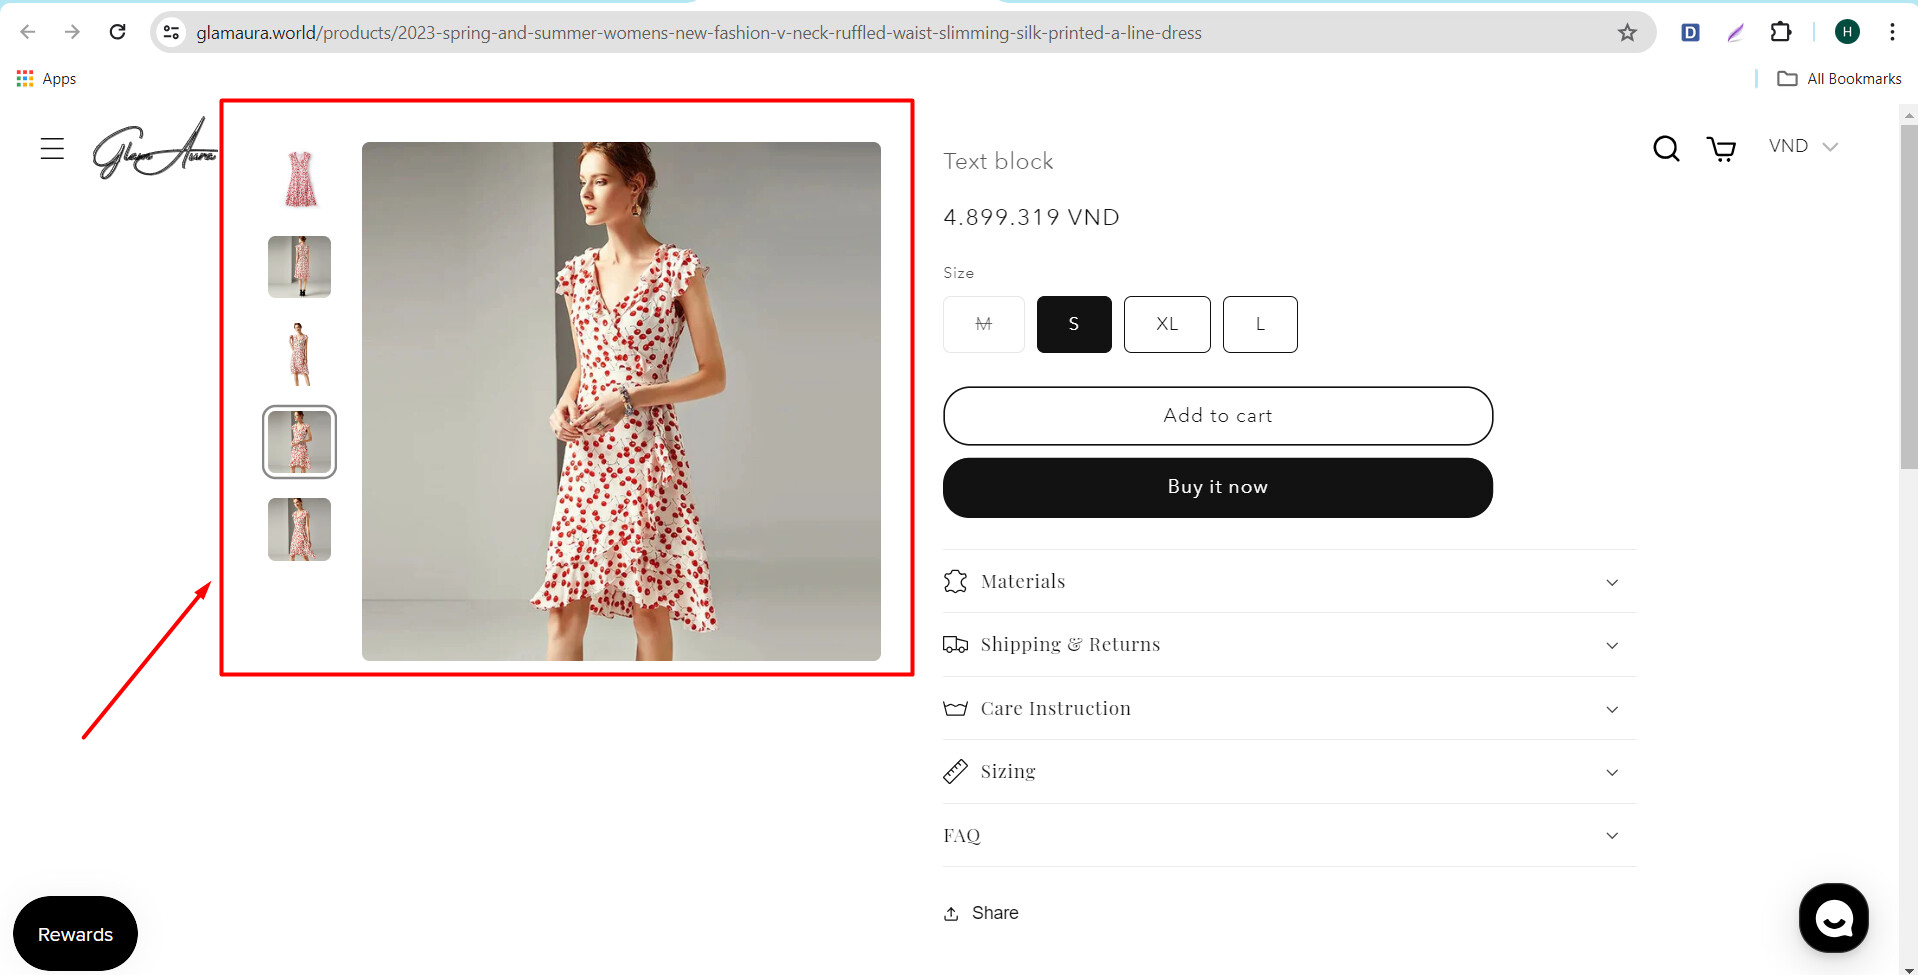
Task: Open the Chrome profile H avatar
Action: 1847,32
